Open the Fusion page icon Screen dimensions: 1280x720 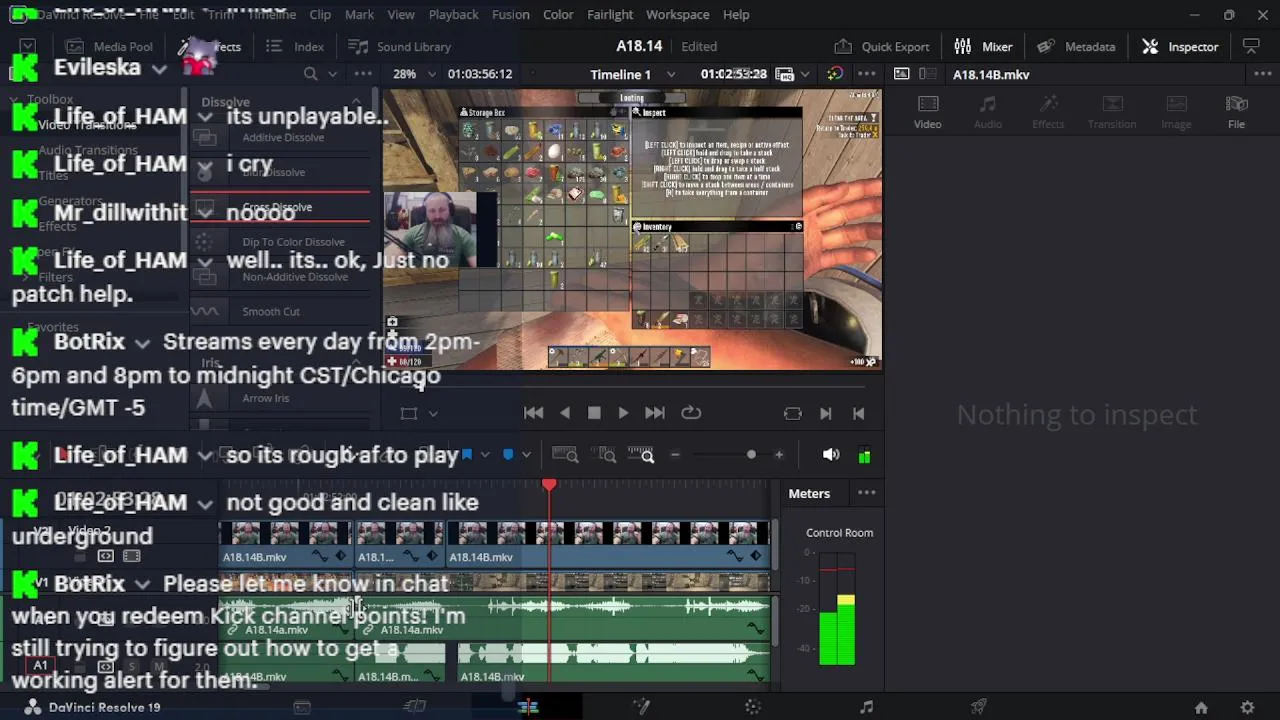coord(641,707)
